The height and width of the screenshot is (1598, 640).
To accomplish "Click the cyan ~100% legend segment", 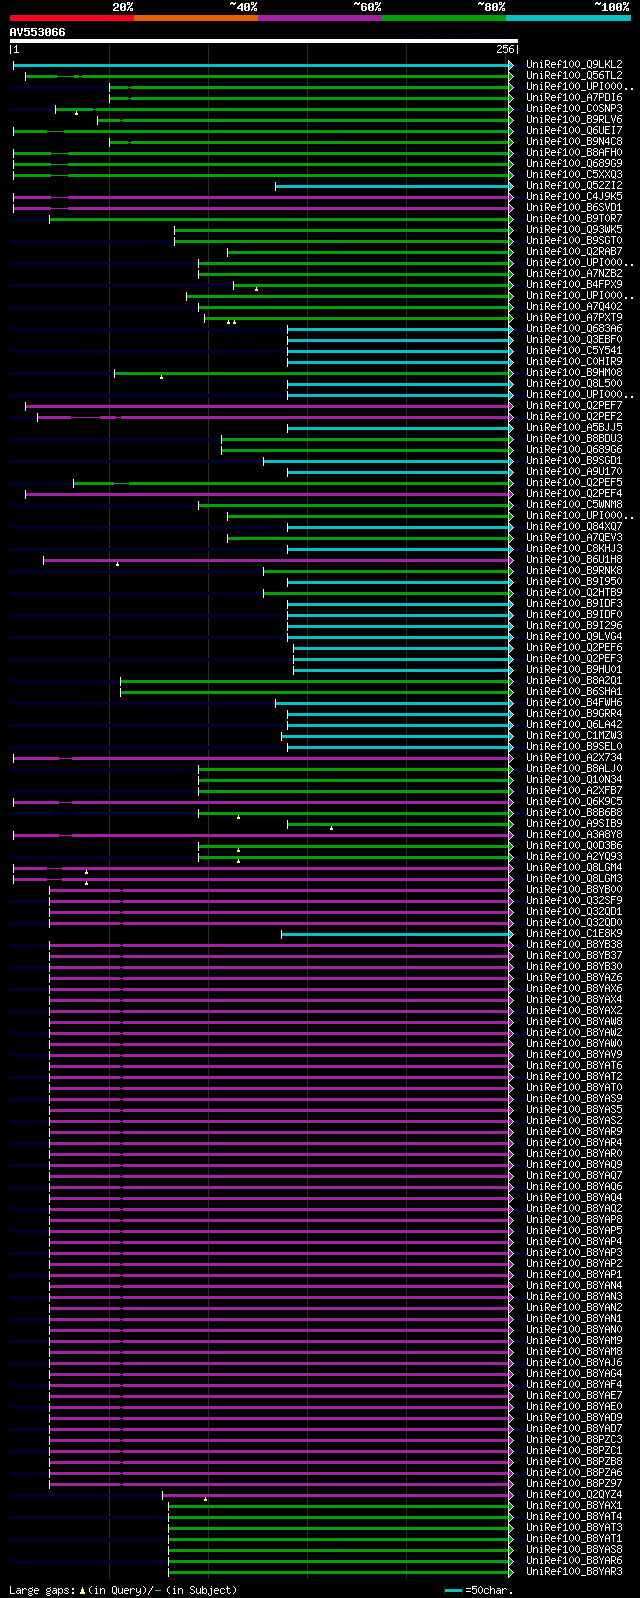I will pyautogui.click(x=568, y=17).
